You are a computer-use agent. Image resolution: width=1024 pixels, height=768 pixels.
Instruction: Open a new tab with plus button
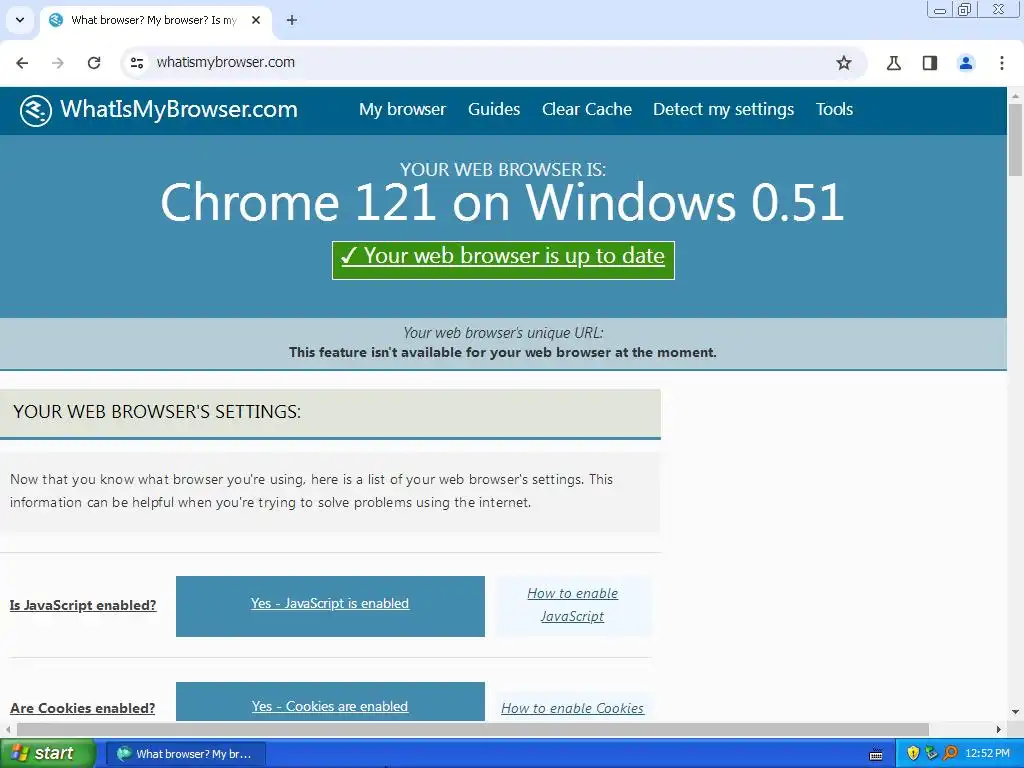coord(292,20)
